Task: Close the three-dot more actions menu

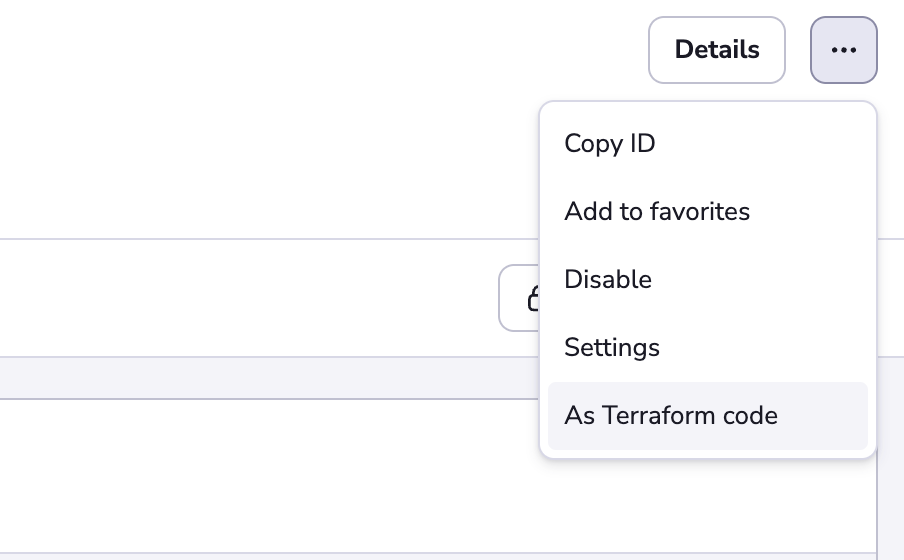Action: pos(843,50)
